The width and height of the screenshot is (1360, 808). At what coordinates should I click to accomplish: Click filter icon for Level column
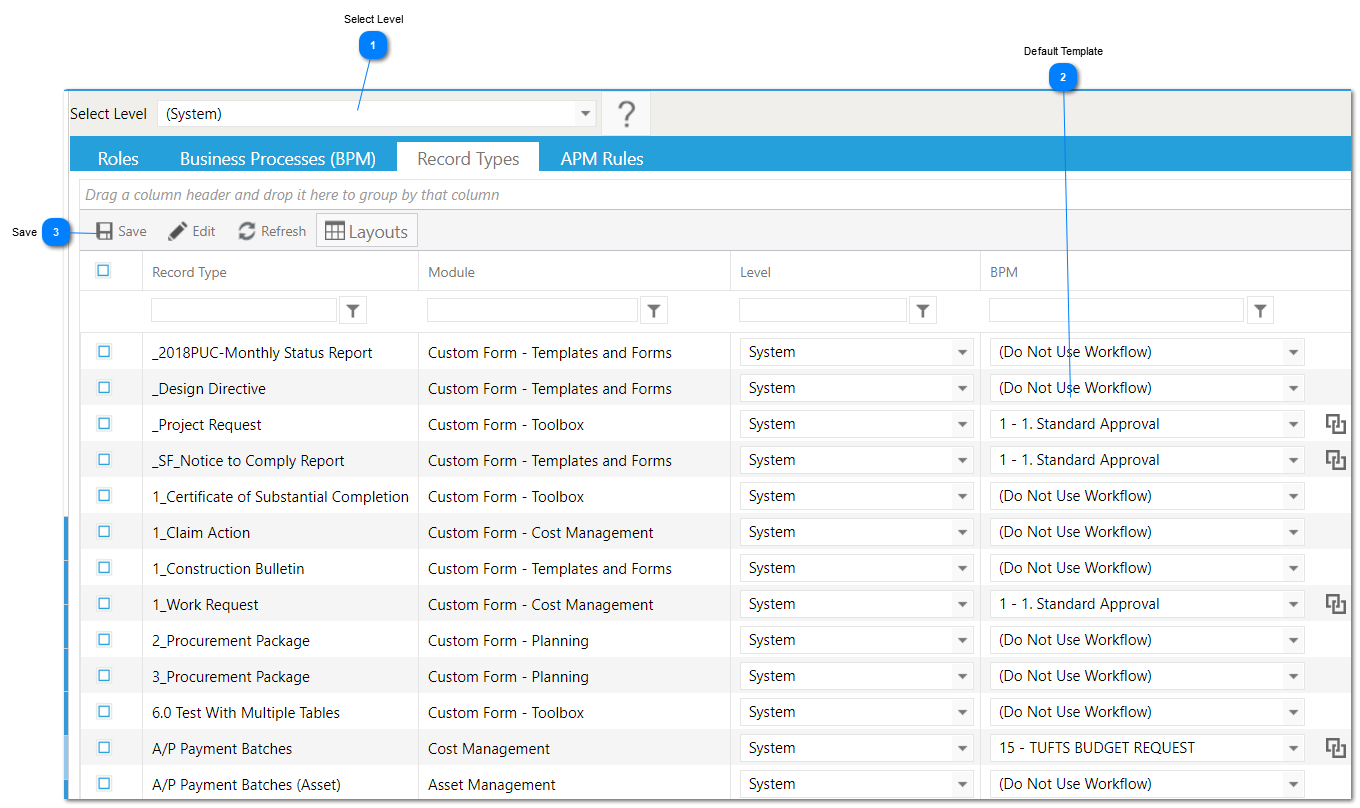(923, 311)
